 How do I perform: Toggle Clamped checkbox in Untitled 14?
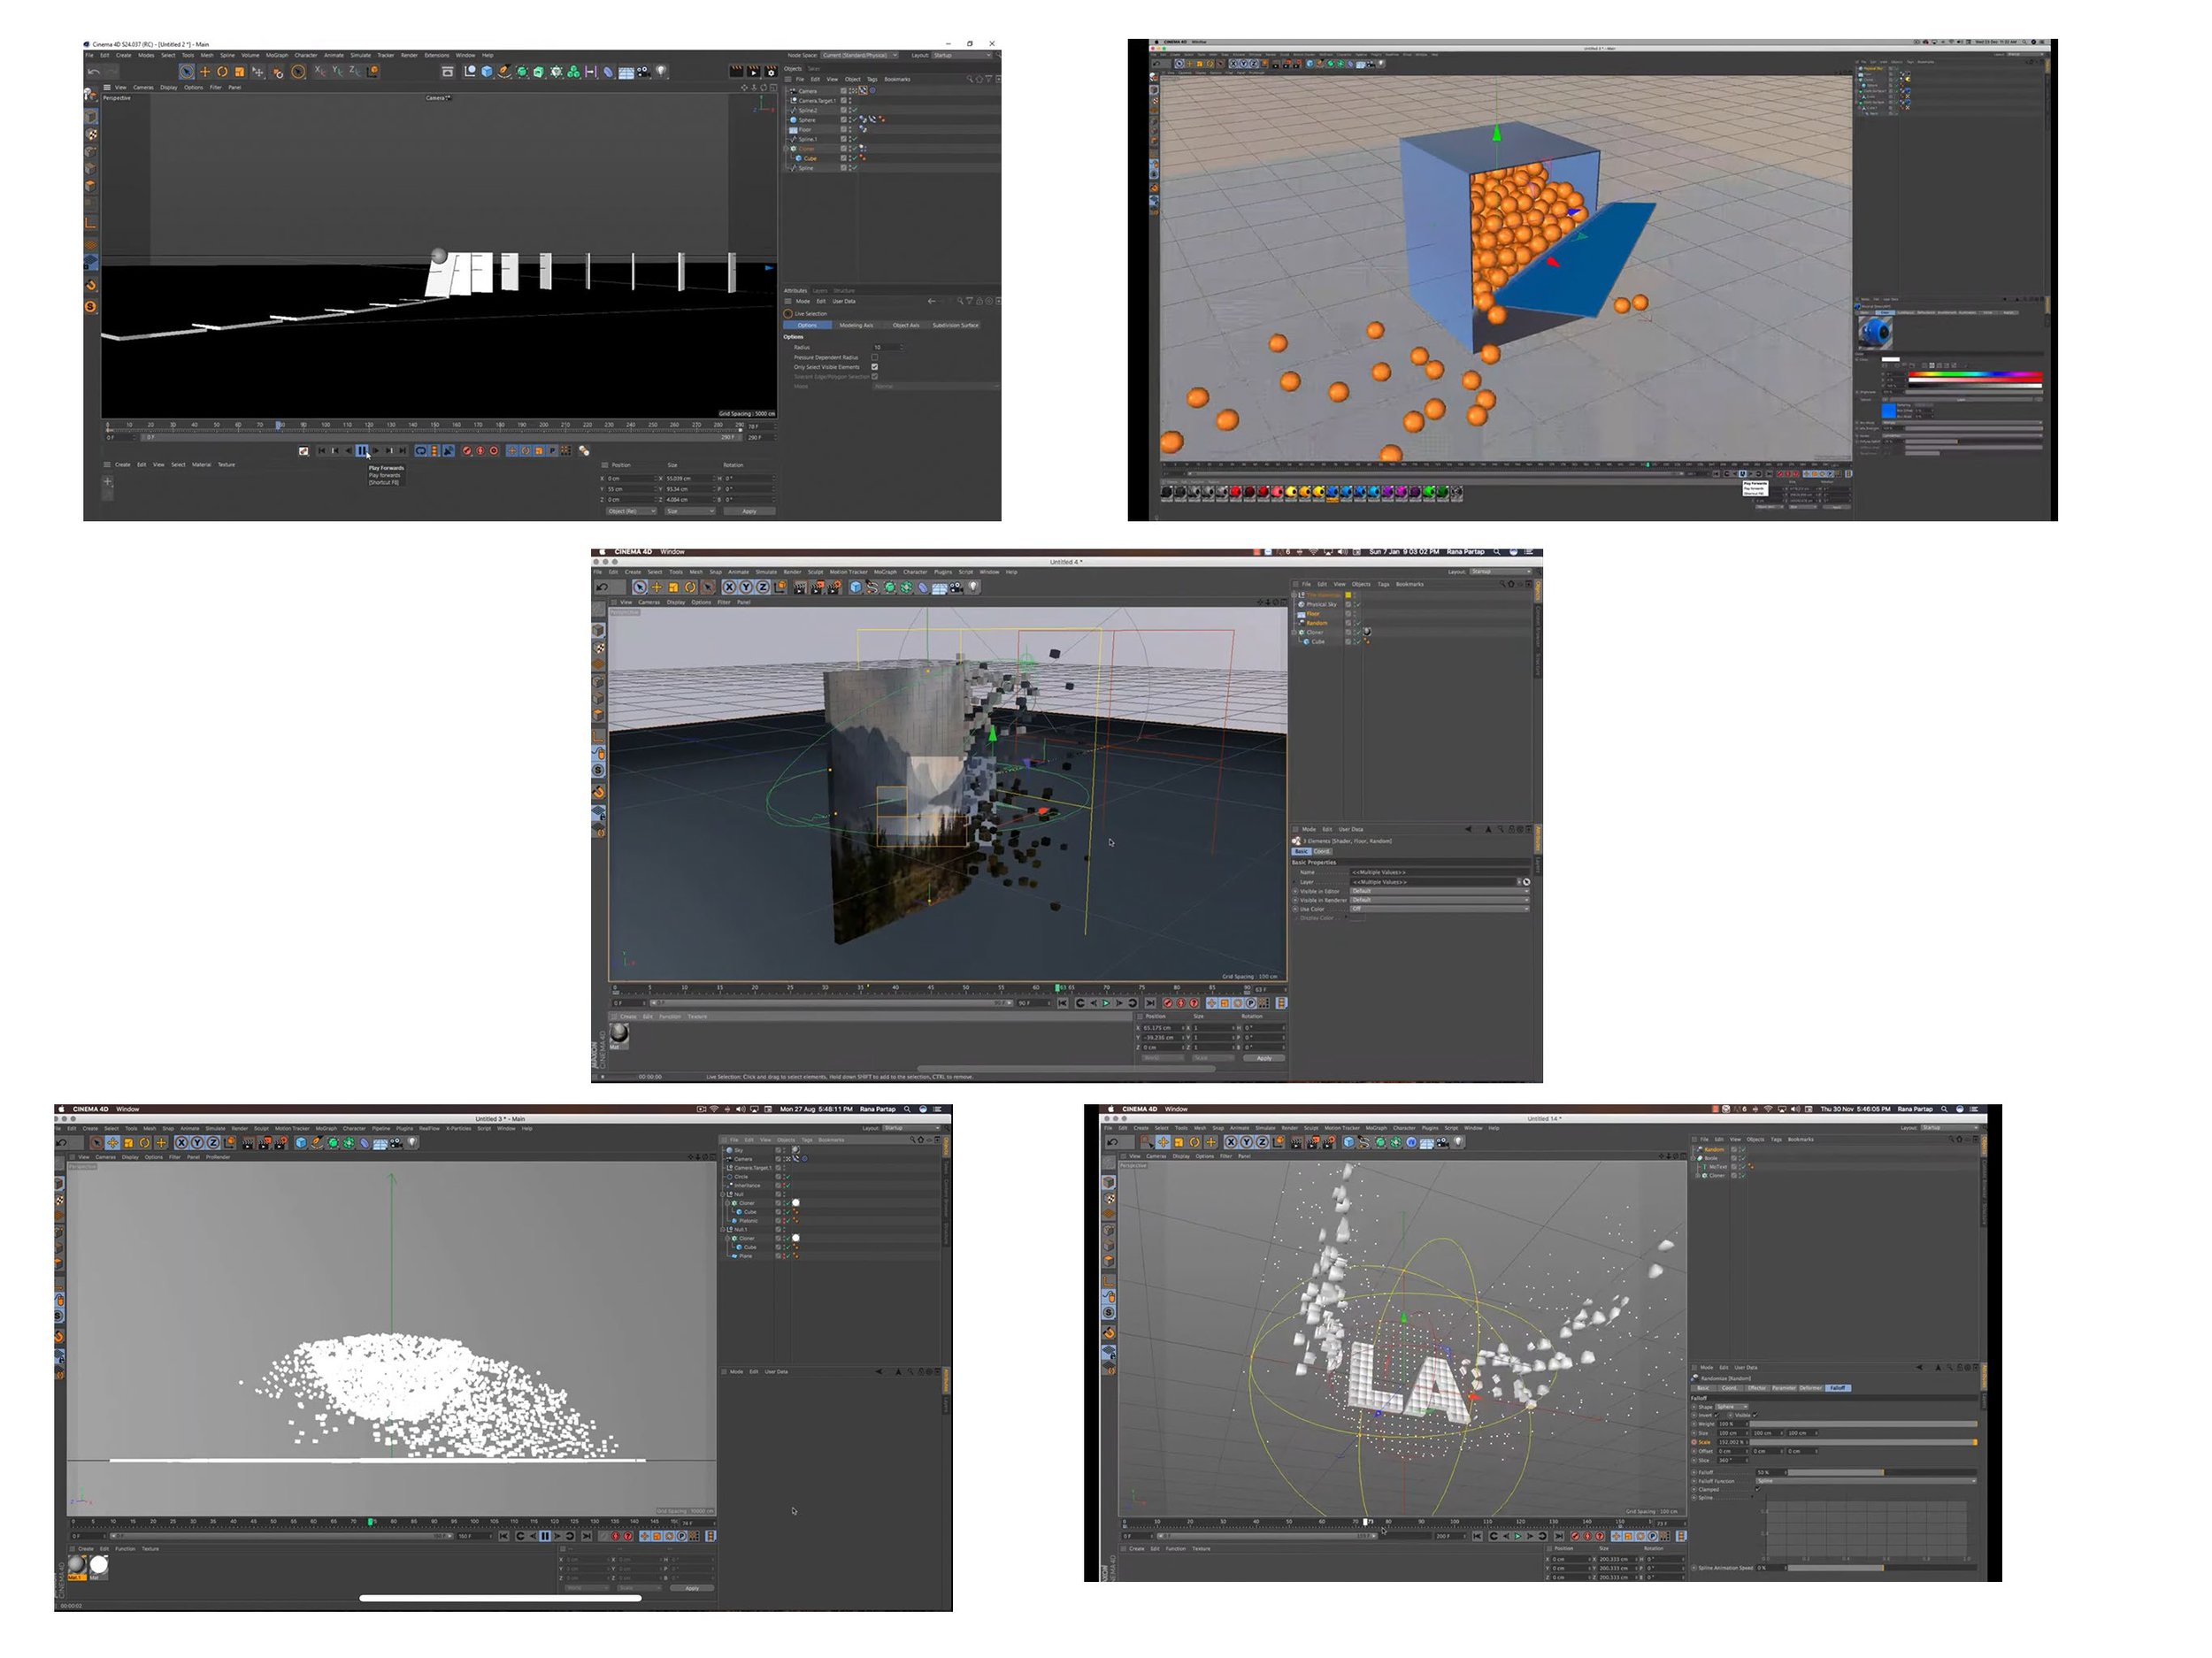click(1756, 1489)
